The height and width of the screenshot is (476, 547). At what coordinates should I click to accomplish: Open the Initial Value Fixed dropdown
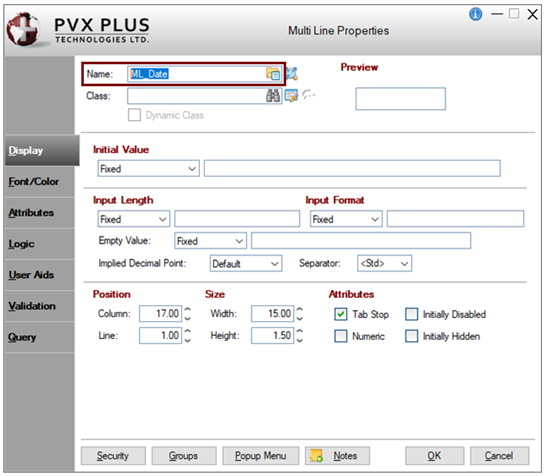click(148, 169)
